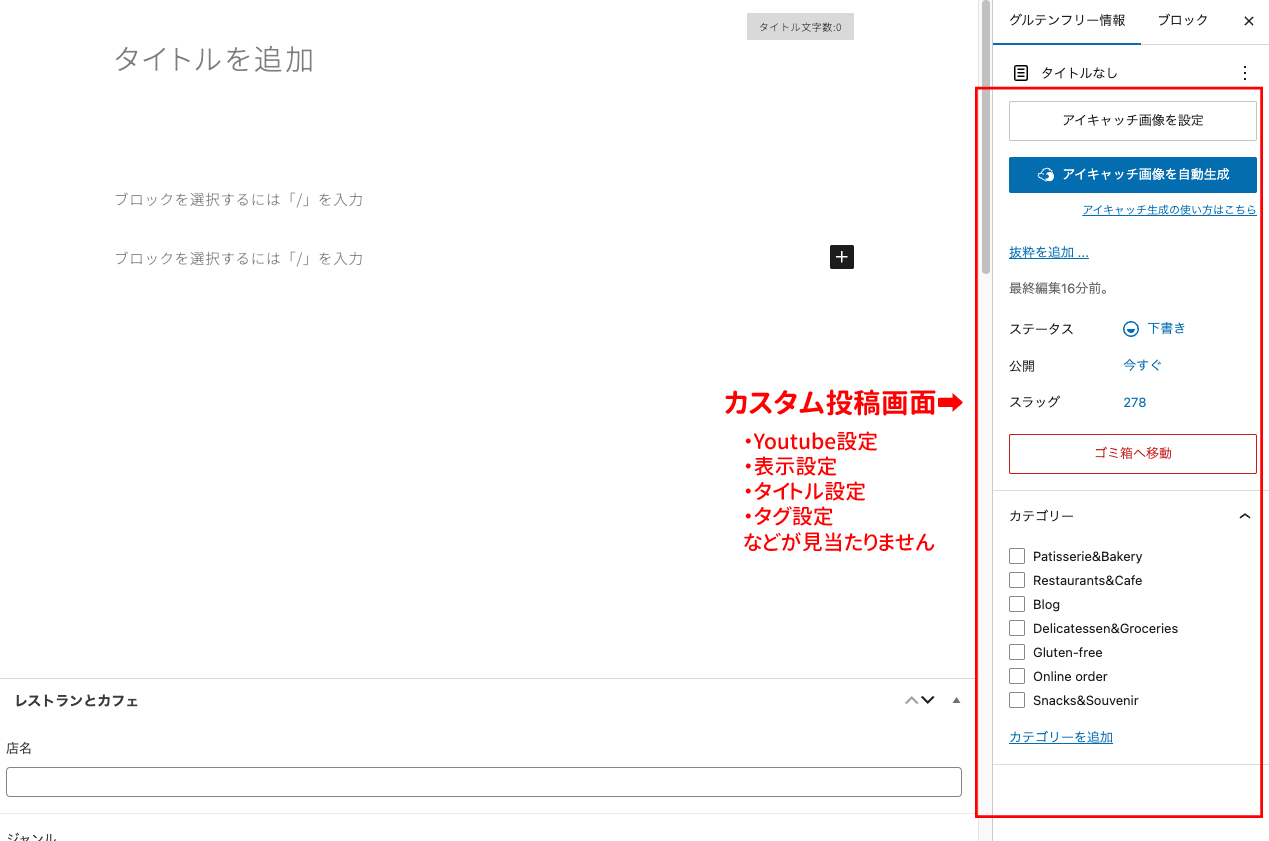Select the Online order category checkbox
The width and height of the screenshot is (1269, 841).
[x=1017, y=676]
